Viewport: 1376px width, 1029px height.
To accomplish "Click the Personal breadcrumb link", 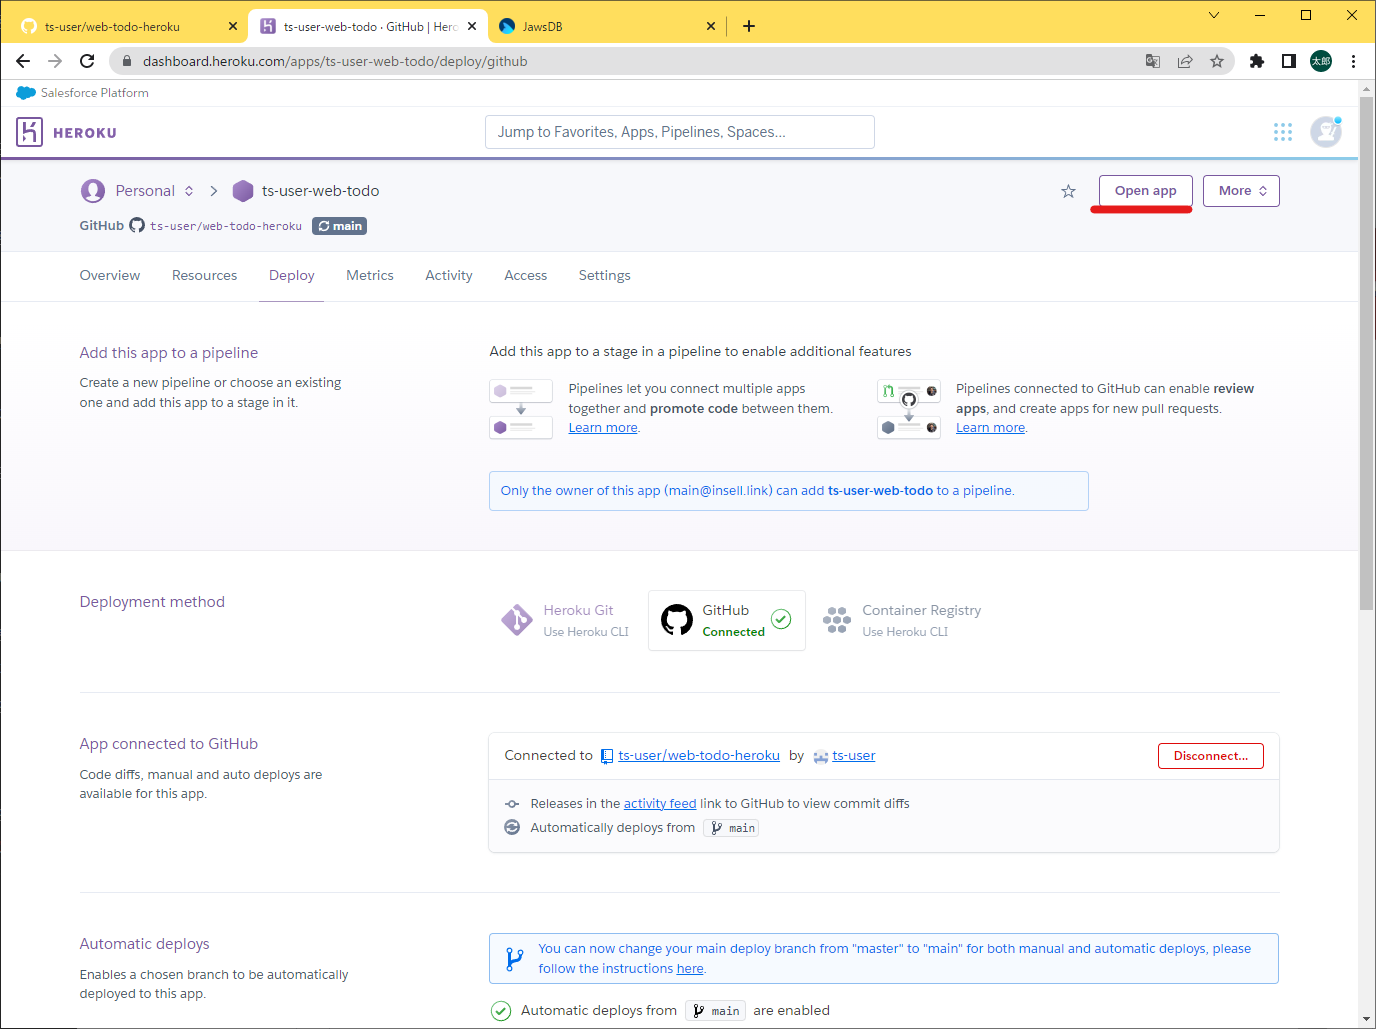I will pyautogui.click(x=145, y=191).
